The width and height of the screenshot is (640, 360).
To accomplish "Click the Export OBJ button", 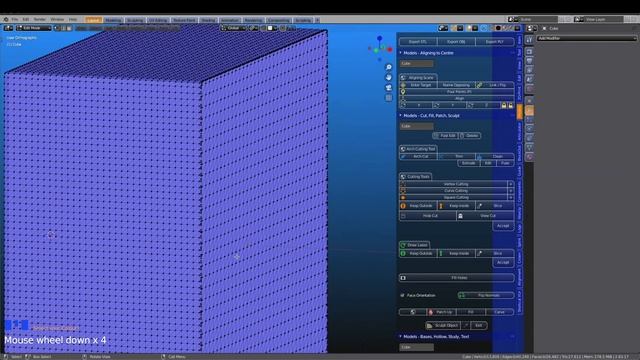I will 456,42.
